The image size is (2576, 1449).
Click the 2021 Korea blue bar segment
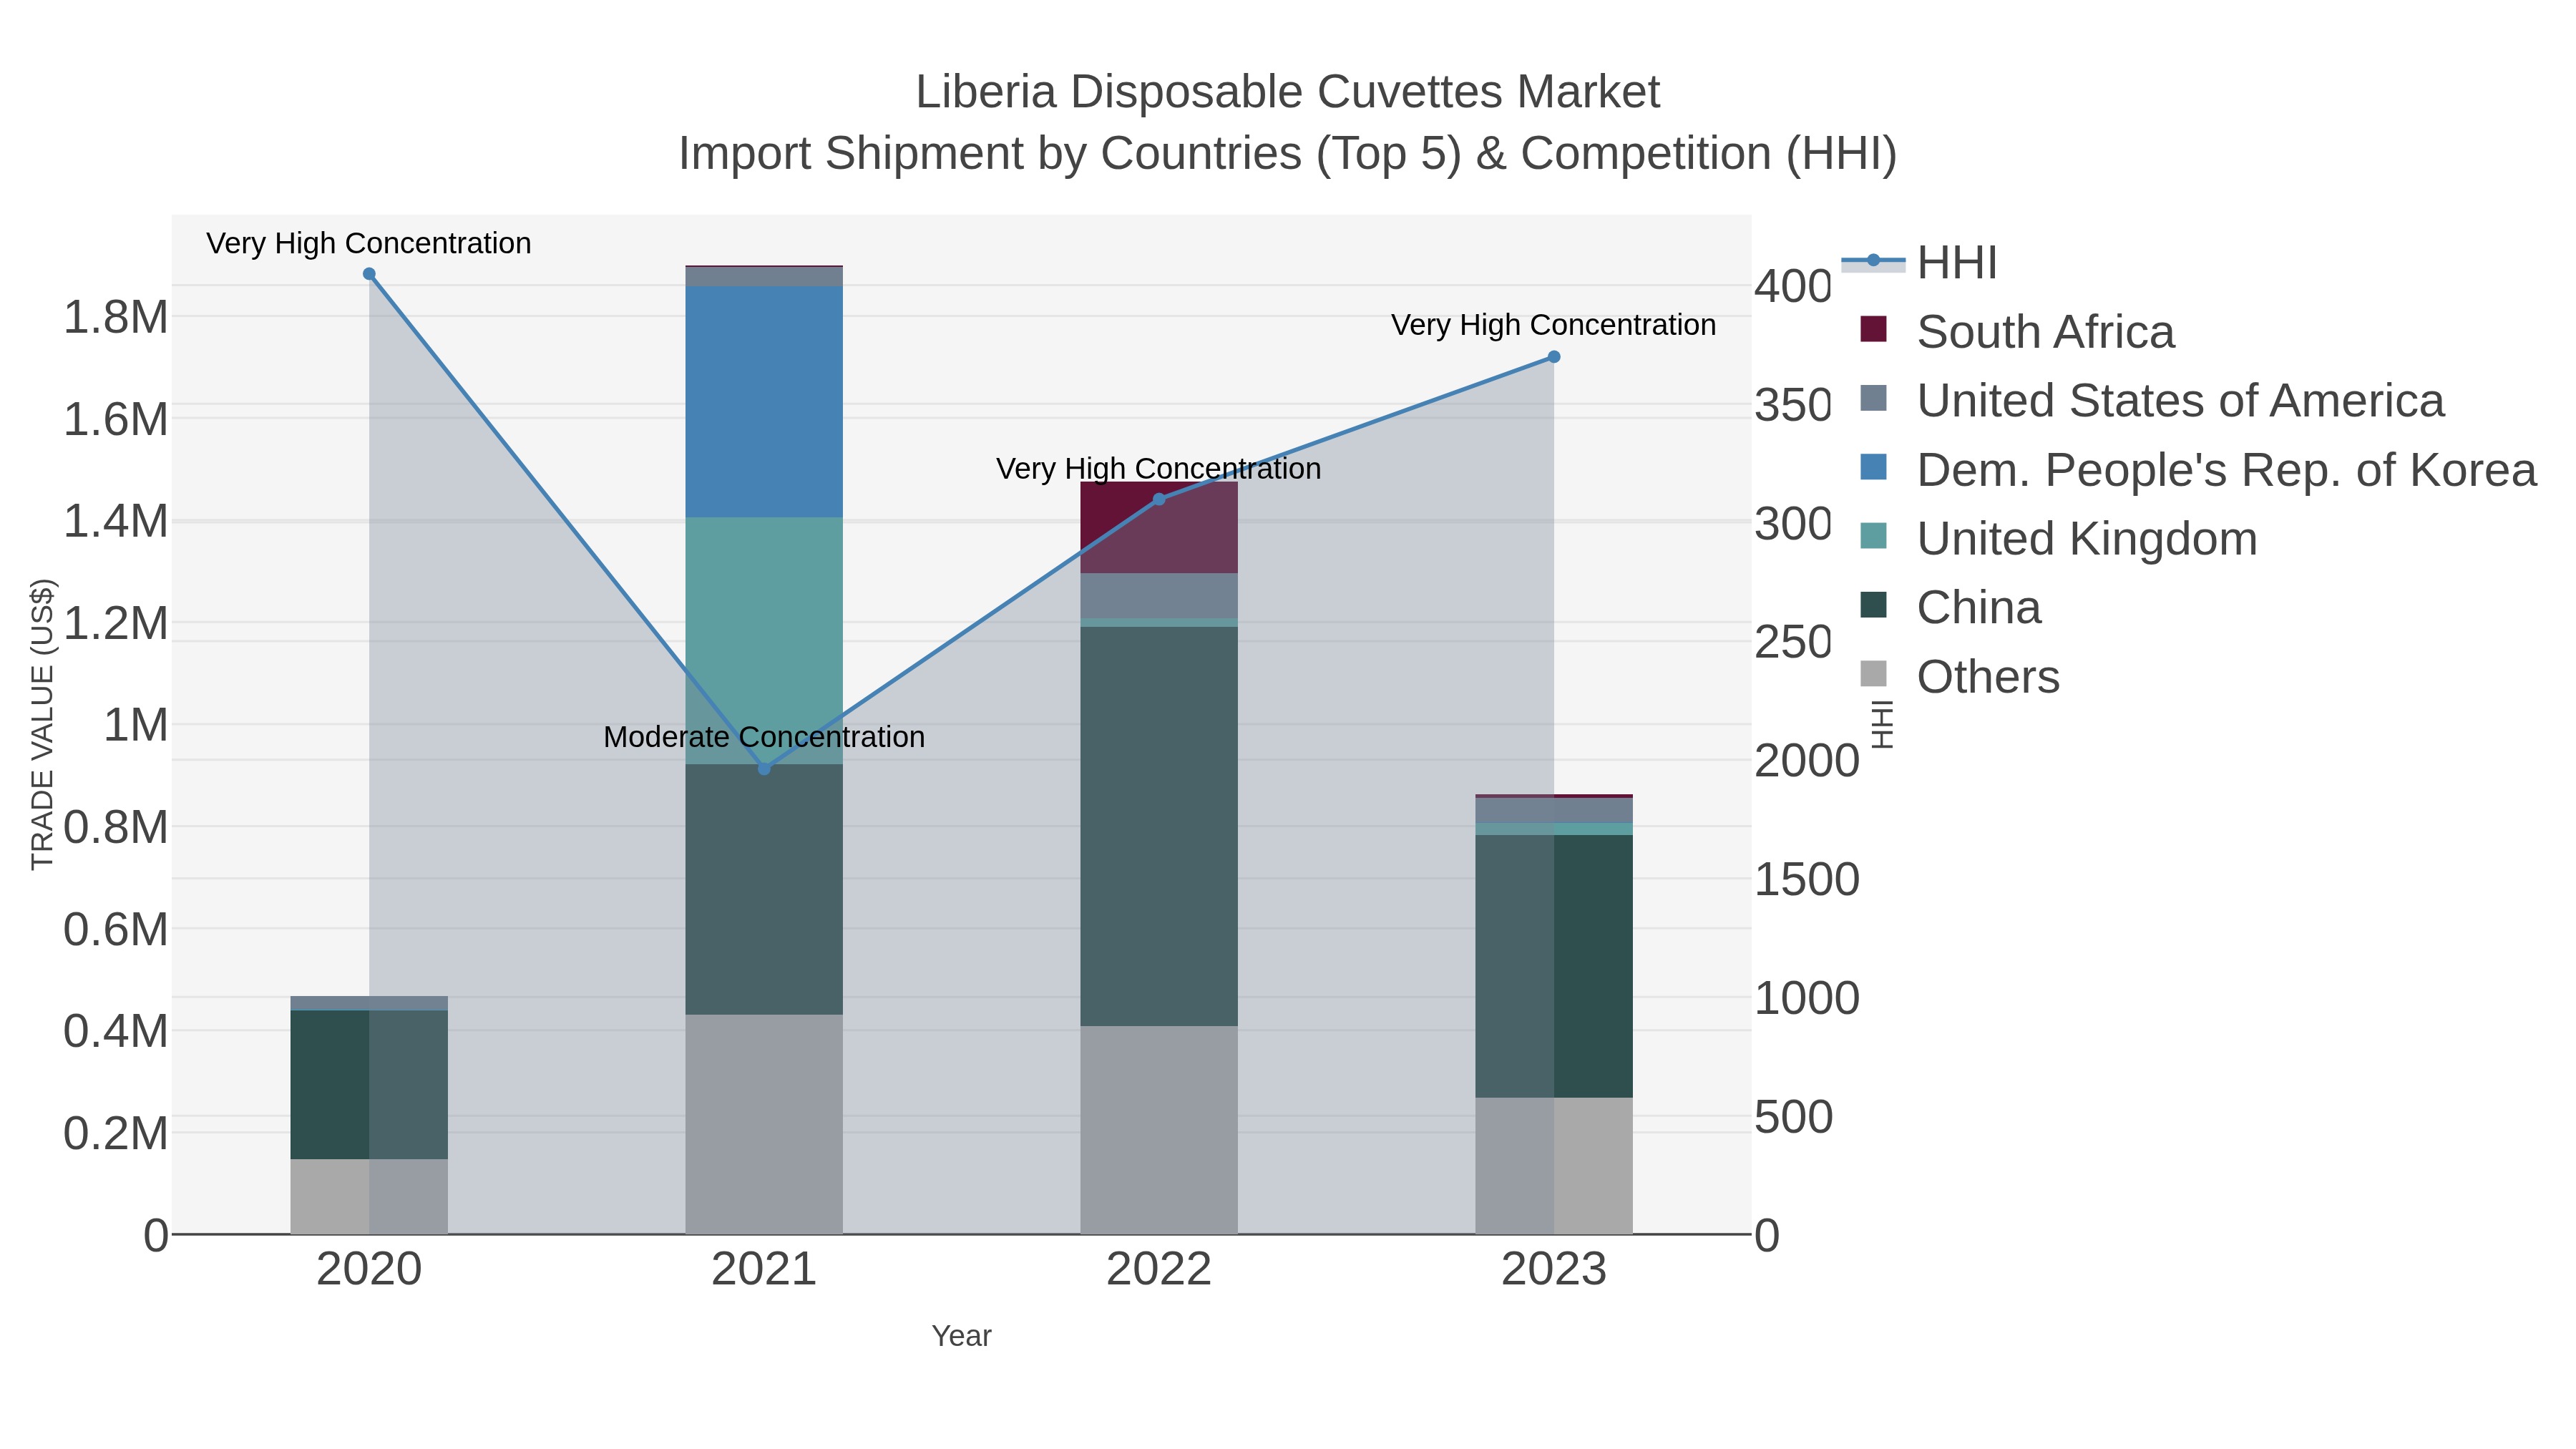[x=764, y=402]
